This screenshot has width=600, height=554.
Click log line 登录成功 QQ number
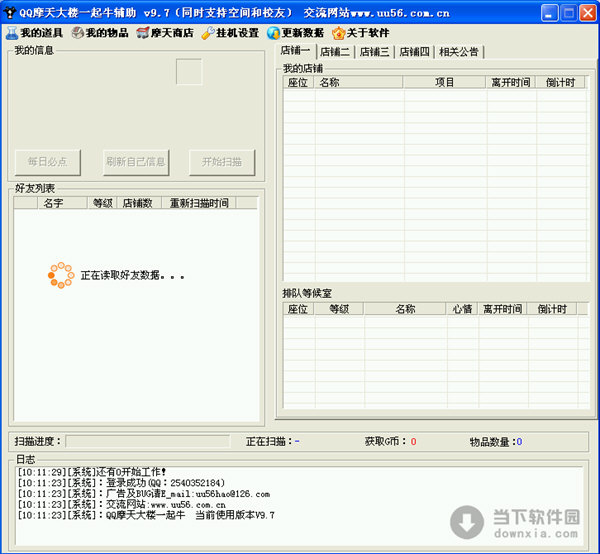(x=121, y=483)
